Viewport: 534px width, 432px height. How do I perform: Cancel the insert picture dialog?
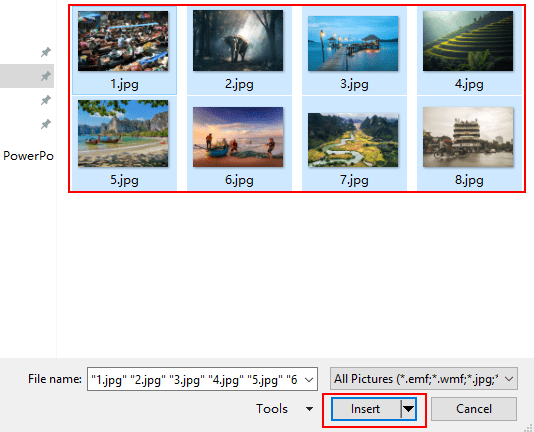click(x=474, y=409)
